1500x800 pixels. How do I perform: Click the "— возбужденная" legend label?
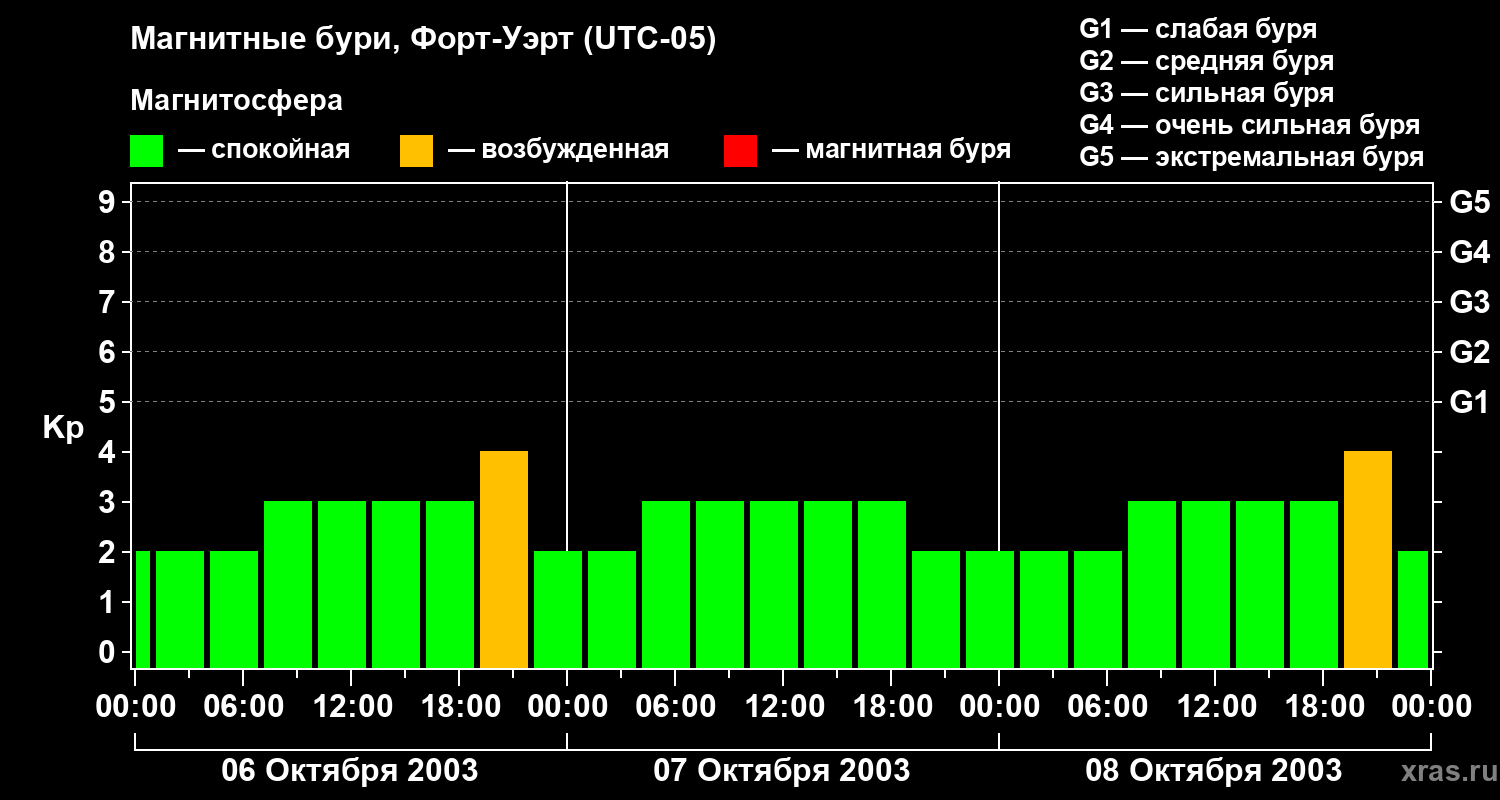[558, 151]
